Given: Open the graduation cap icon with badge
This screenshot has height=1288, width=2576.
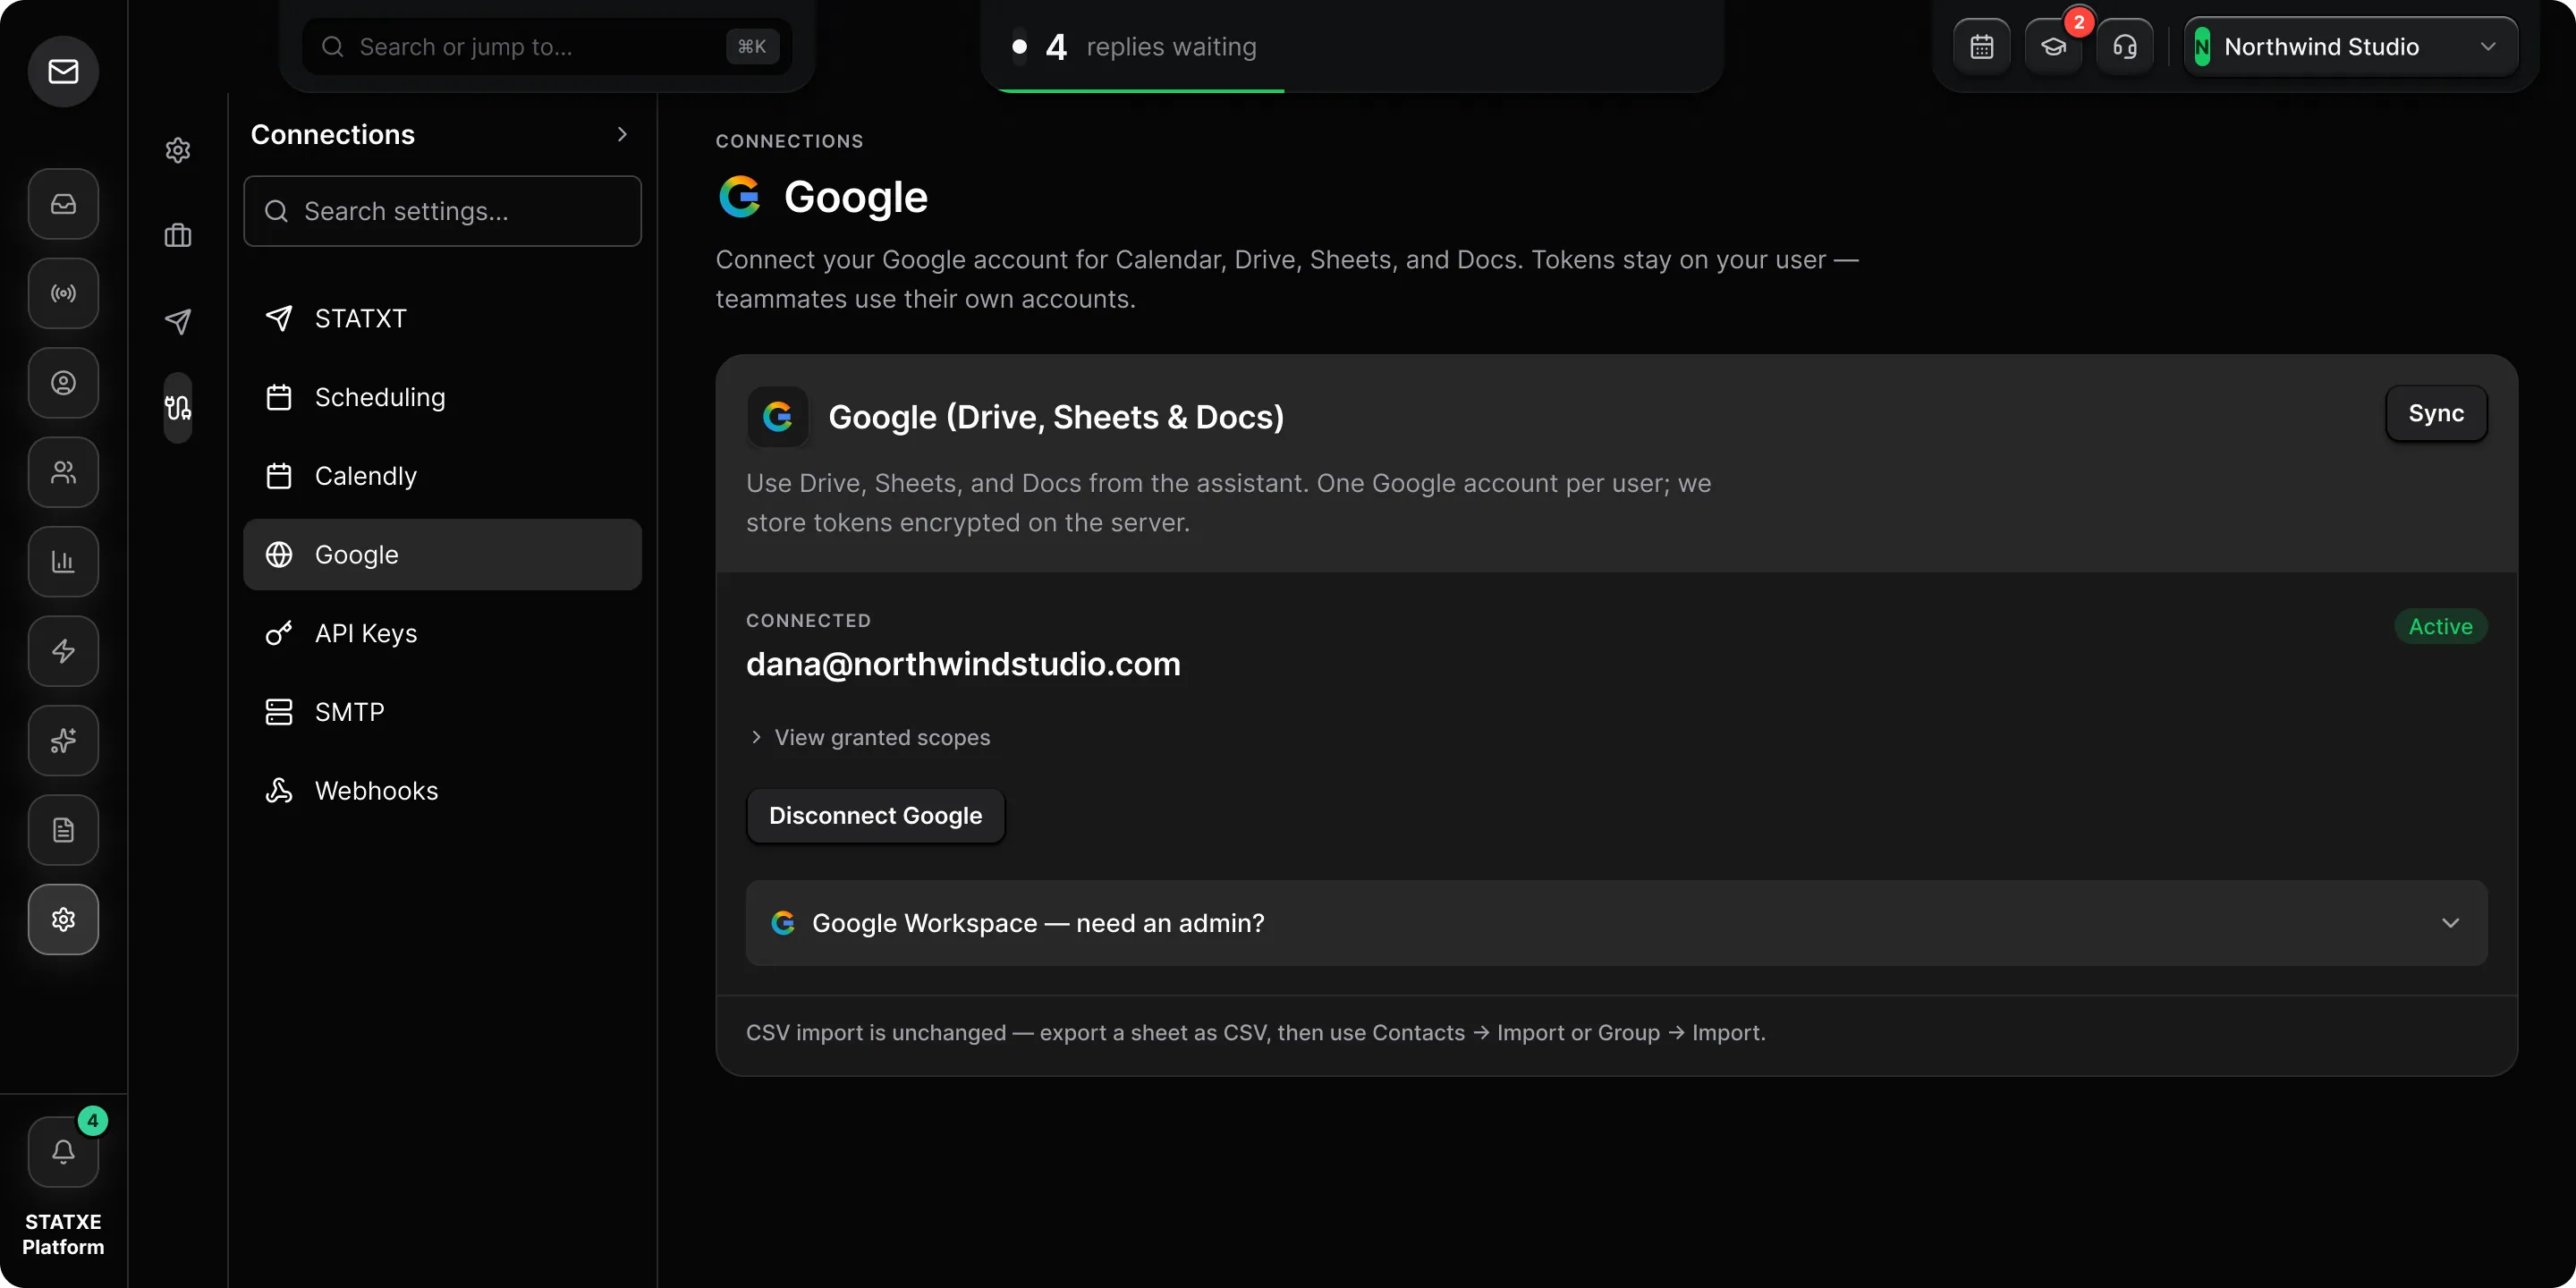Looking at the screenshot, I should [2053, 47].
